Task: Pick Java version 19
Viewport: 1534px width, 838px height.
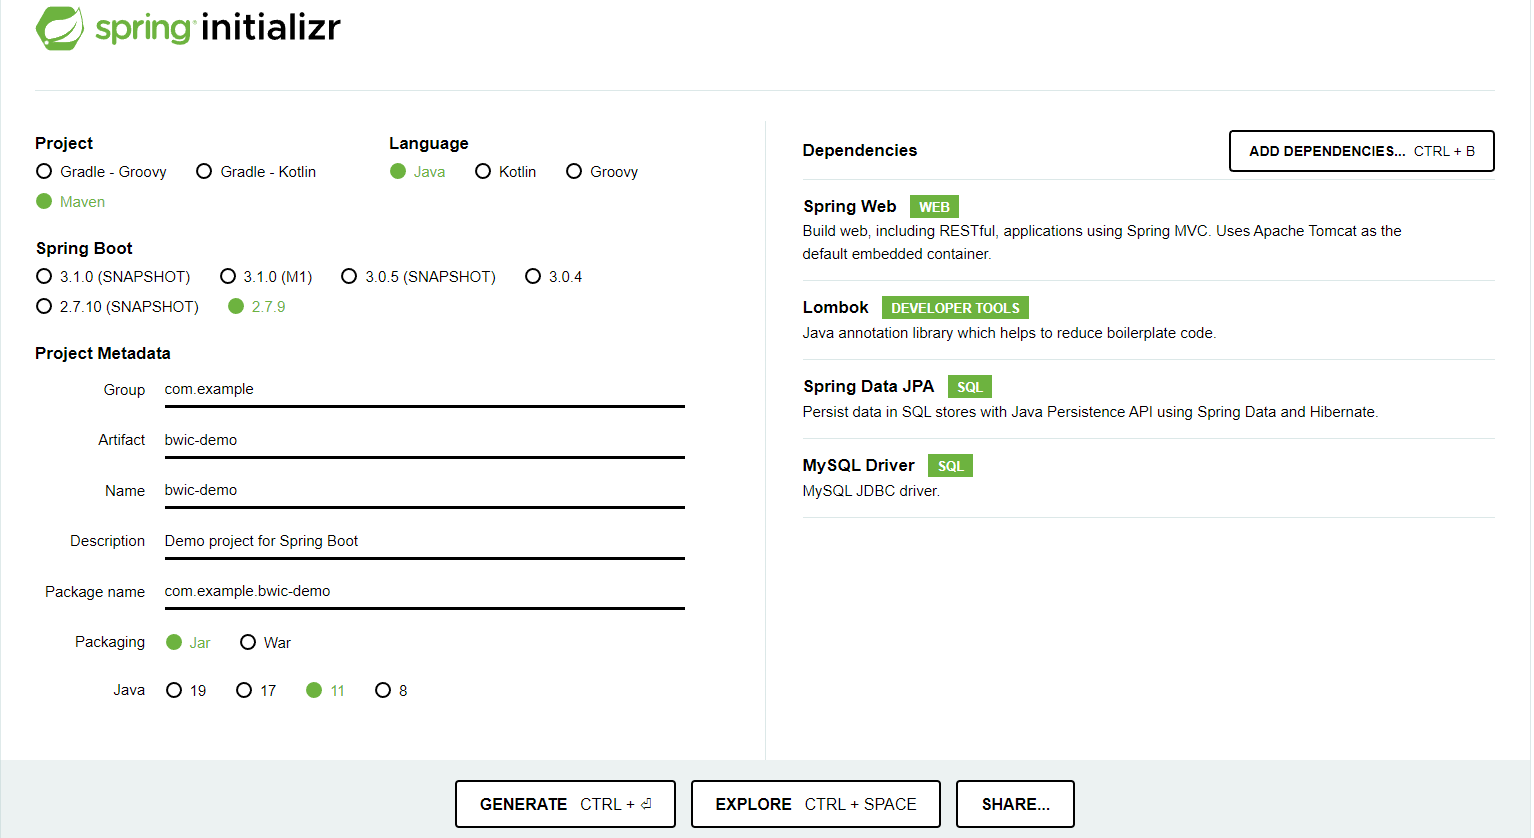Action: click(186, 691)
